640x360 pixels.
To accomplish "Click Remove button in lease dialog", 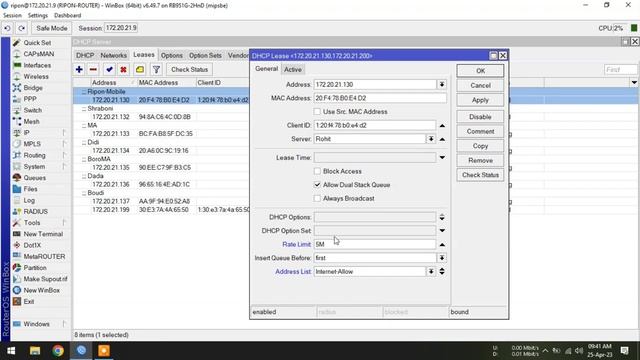I will pos(480,160).
